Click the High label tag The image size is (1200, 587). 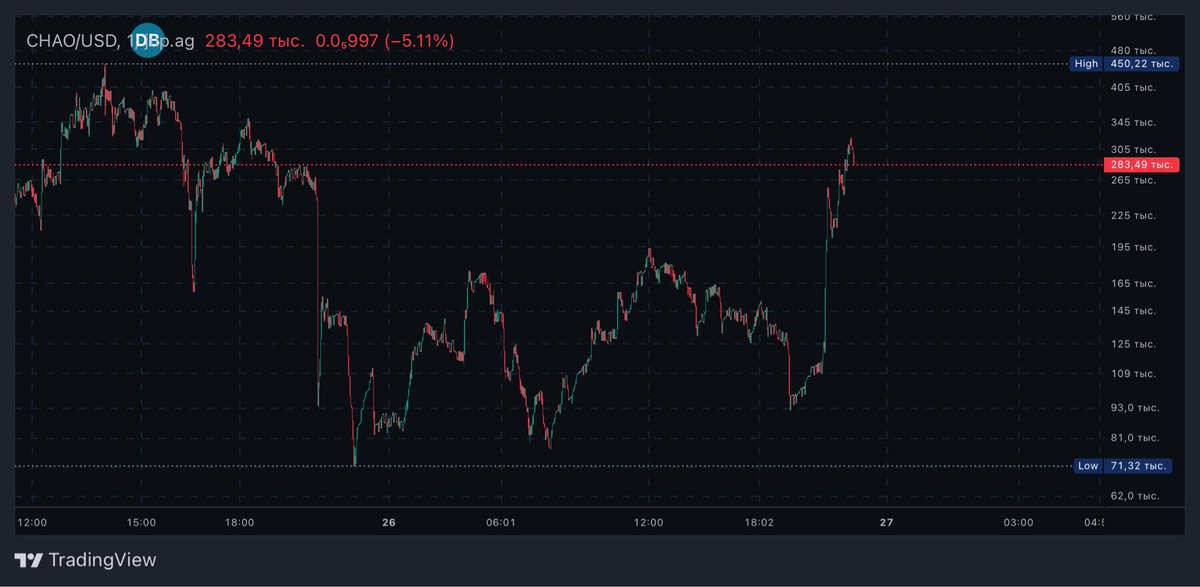(x=1085, y=63)
